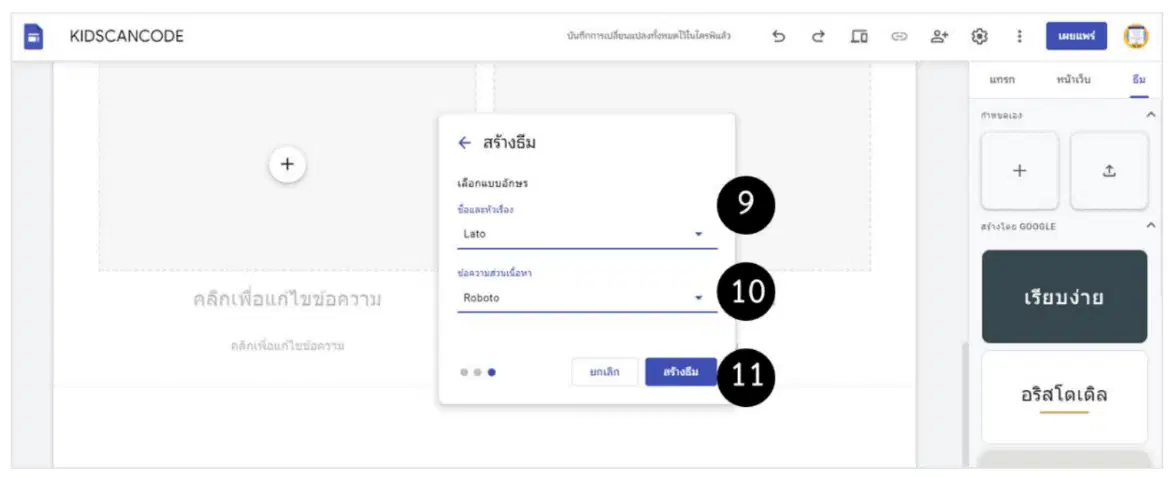Click the first step dot indicator
The image size is (1171, 477).
click(465, 372)
